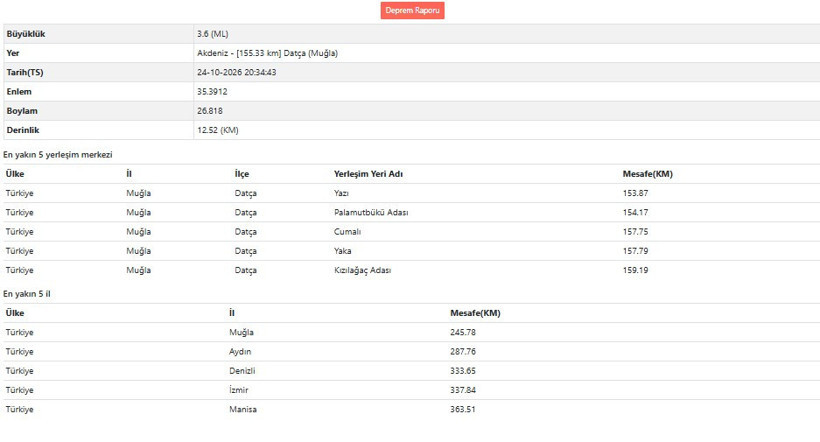820x442 pixels.
Task: Select magnitude value 3.6 (ML)
Action: [x=212, y=34]
